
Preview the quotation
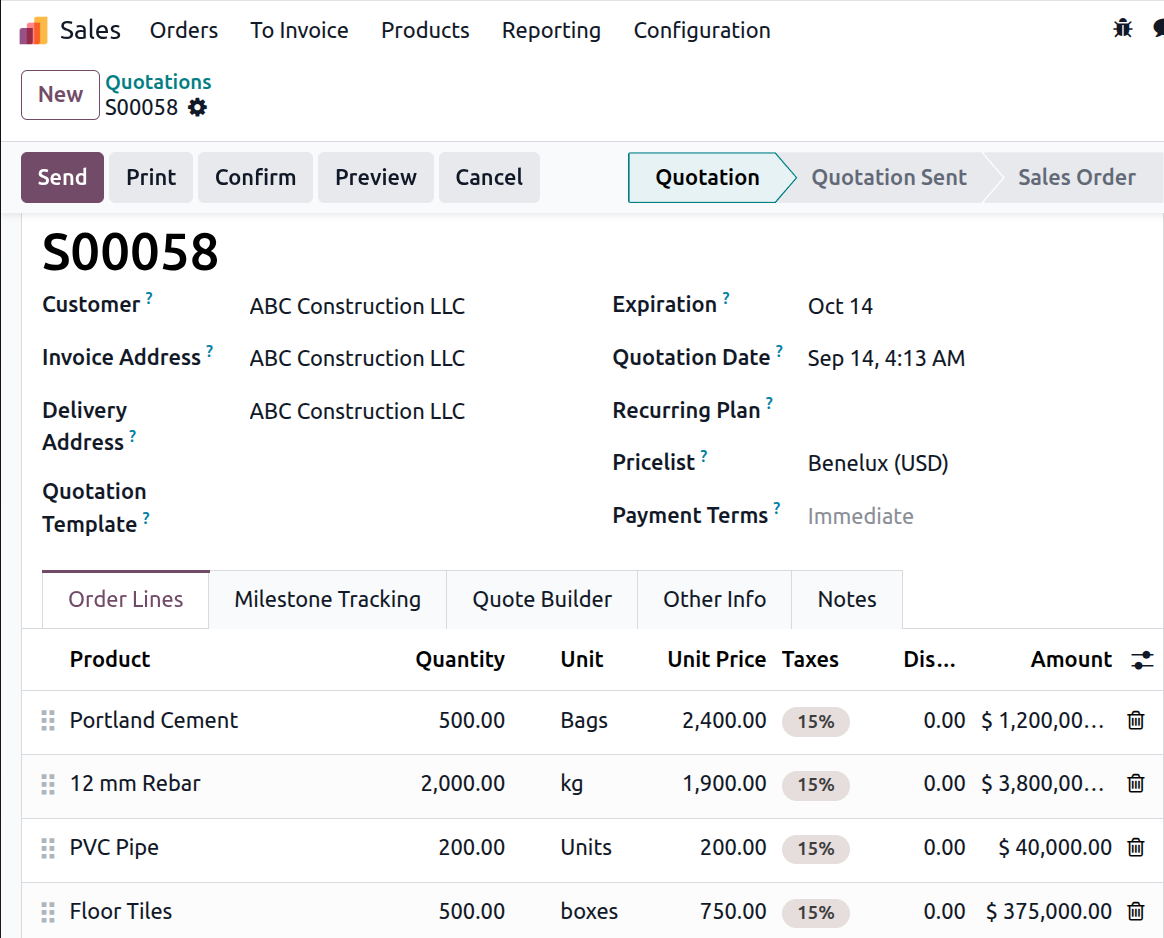pos(376,177)
